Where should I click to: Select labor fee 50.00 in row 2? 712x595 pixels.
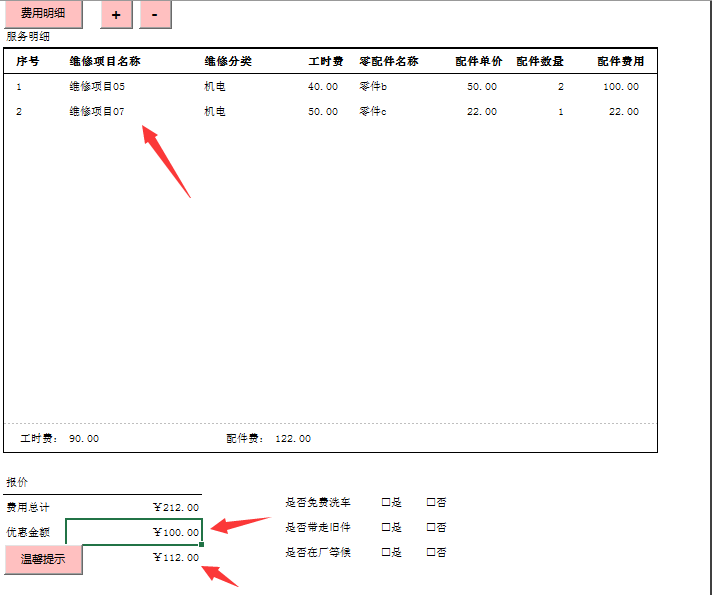point(323,111)
